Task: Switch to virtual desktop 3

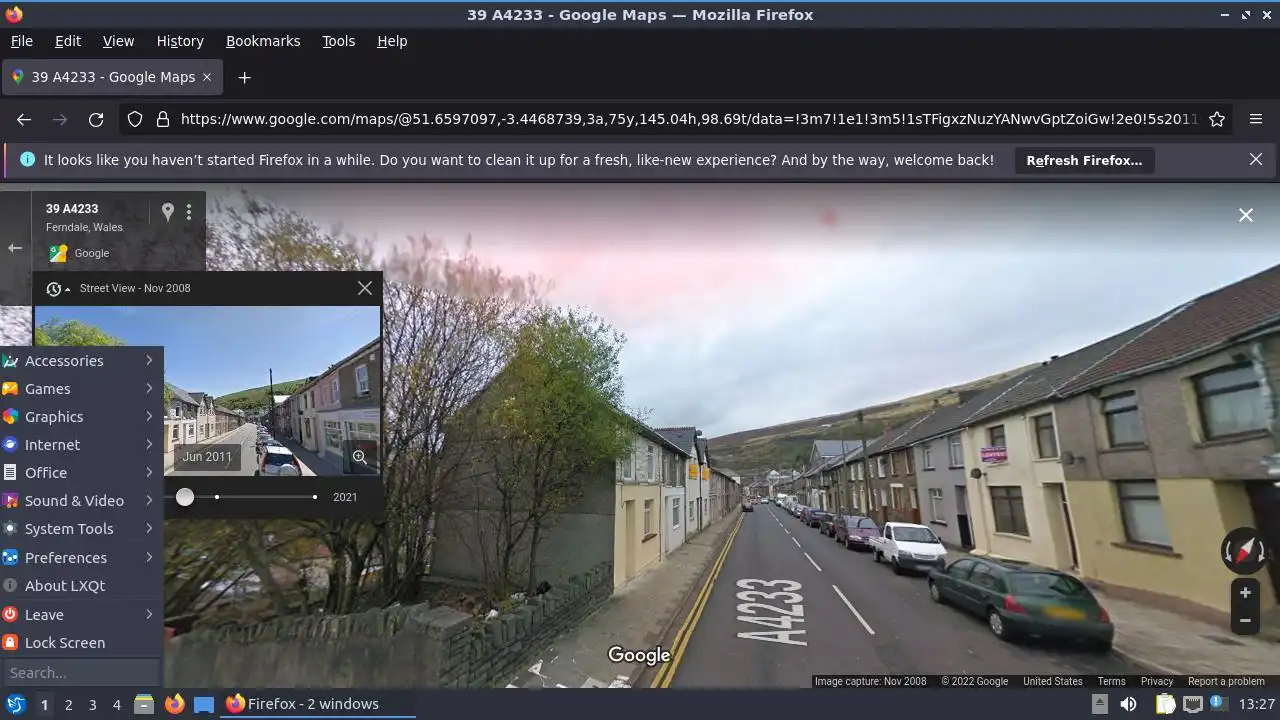Action: click(x=92, y=705)
